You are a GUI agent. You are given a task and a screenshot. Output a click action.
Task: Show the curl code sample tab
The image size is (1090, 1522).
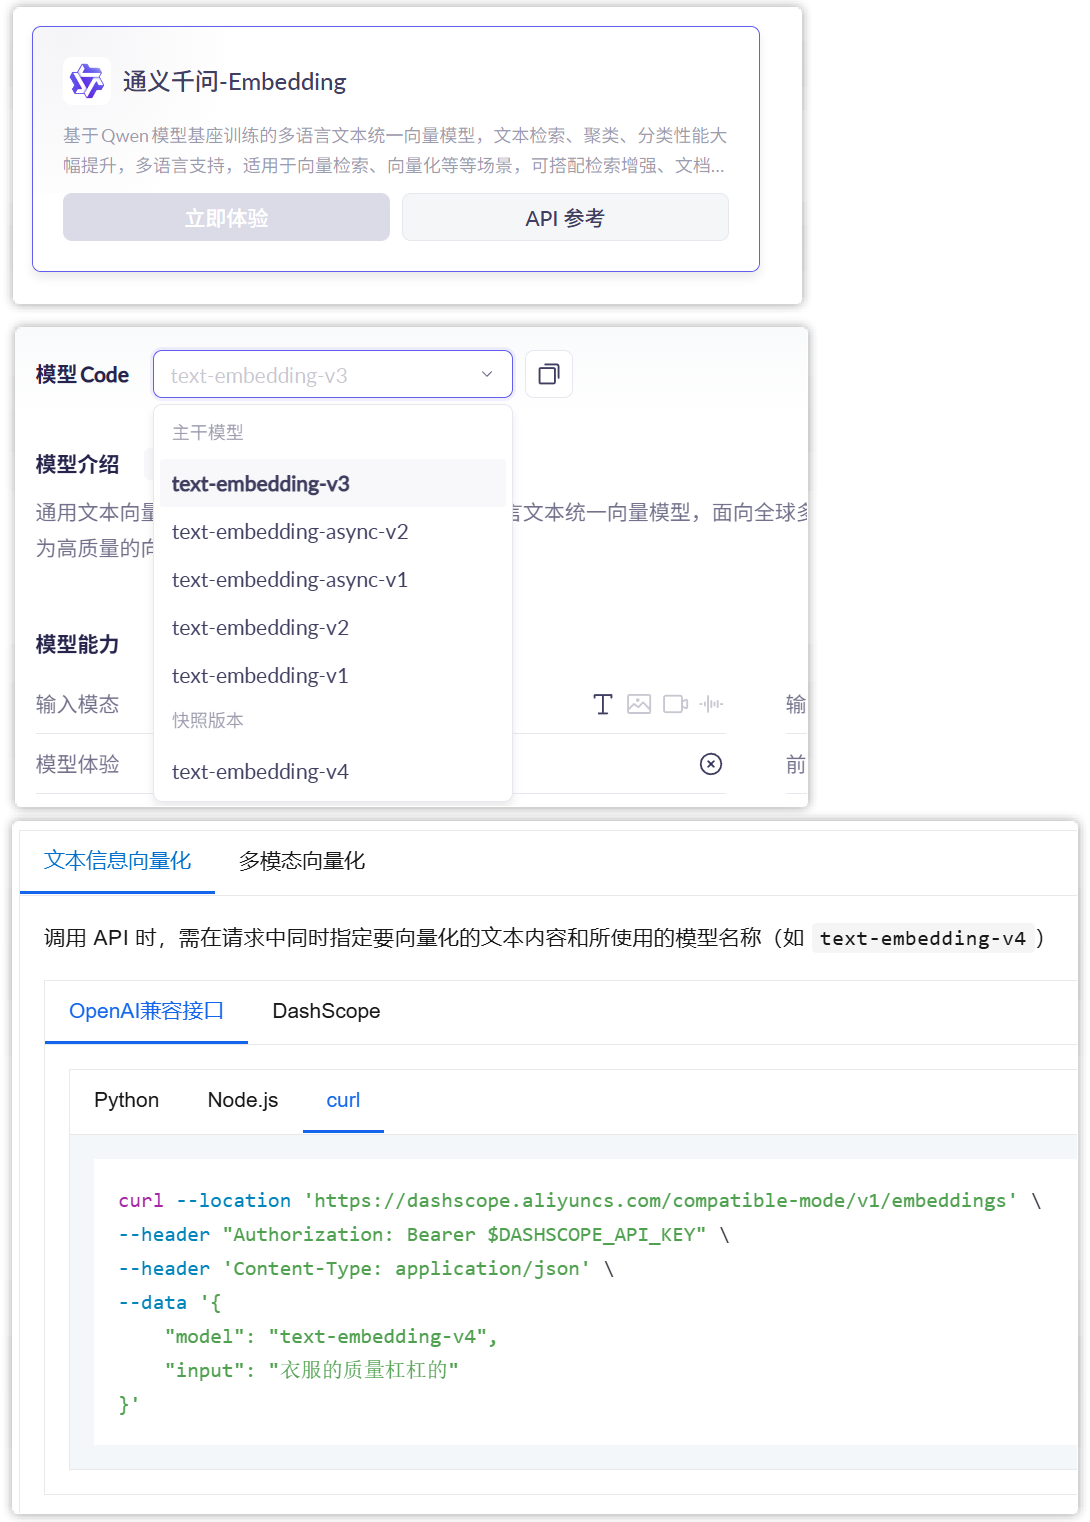tap(343, 1100)
